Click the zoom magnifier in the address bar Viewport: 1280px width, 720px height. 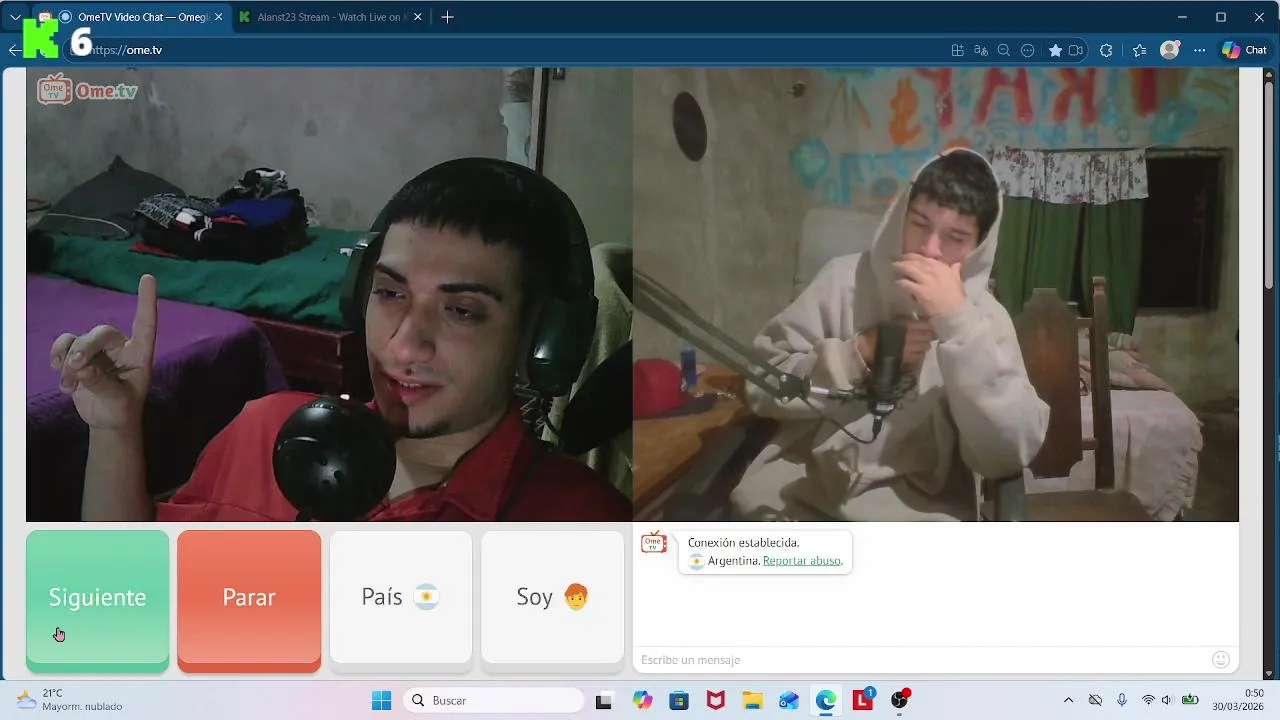click(x=1004, y=50)
